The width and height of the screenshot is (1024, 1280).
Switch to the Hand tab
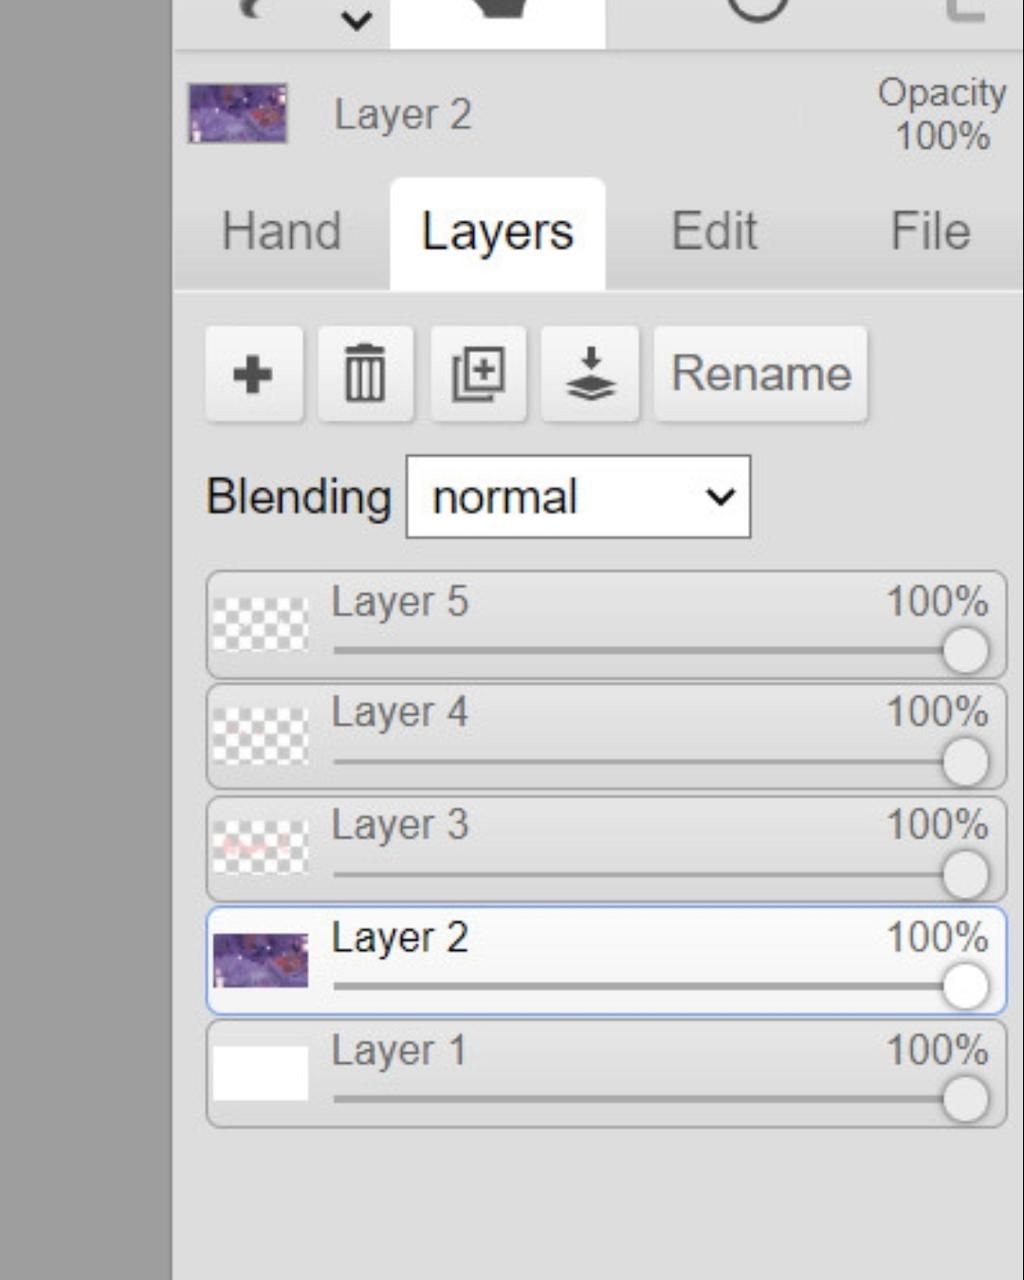click(x=282, y=232)
